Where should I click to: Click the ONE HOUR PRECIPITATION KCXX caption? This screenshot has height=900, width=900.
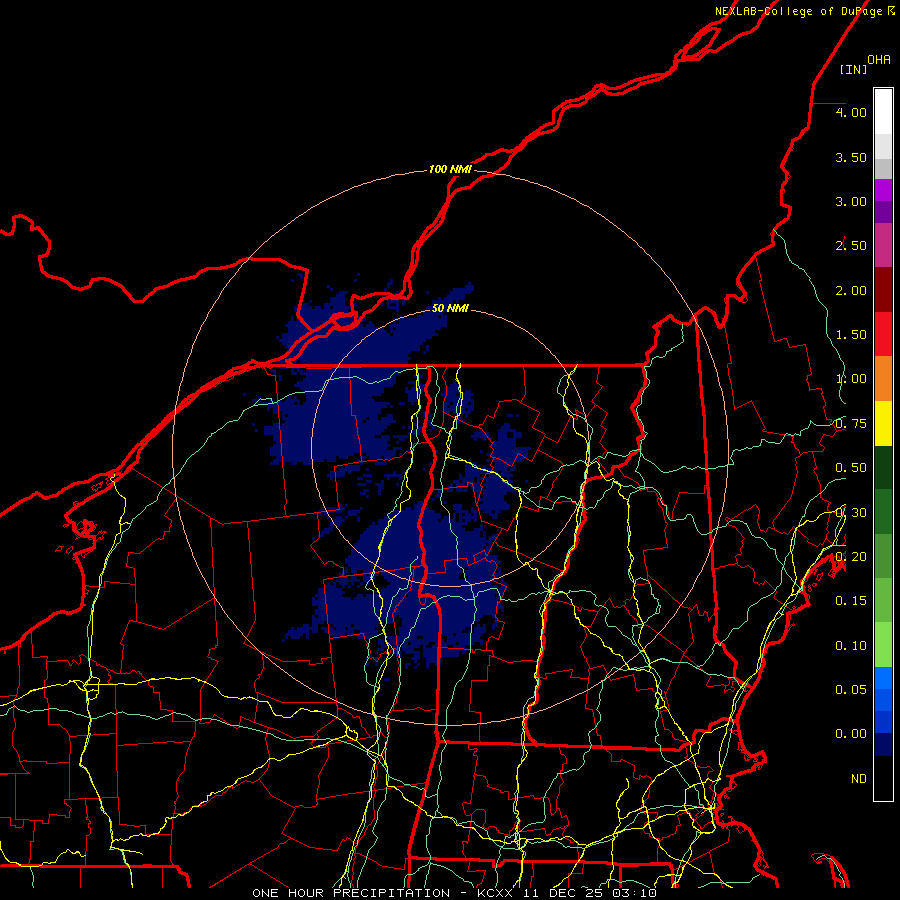coord(454,893)
